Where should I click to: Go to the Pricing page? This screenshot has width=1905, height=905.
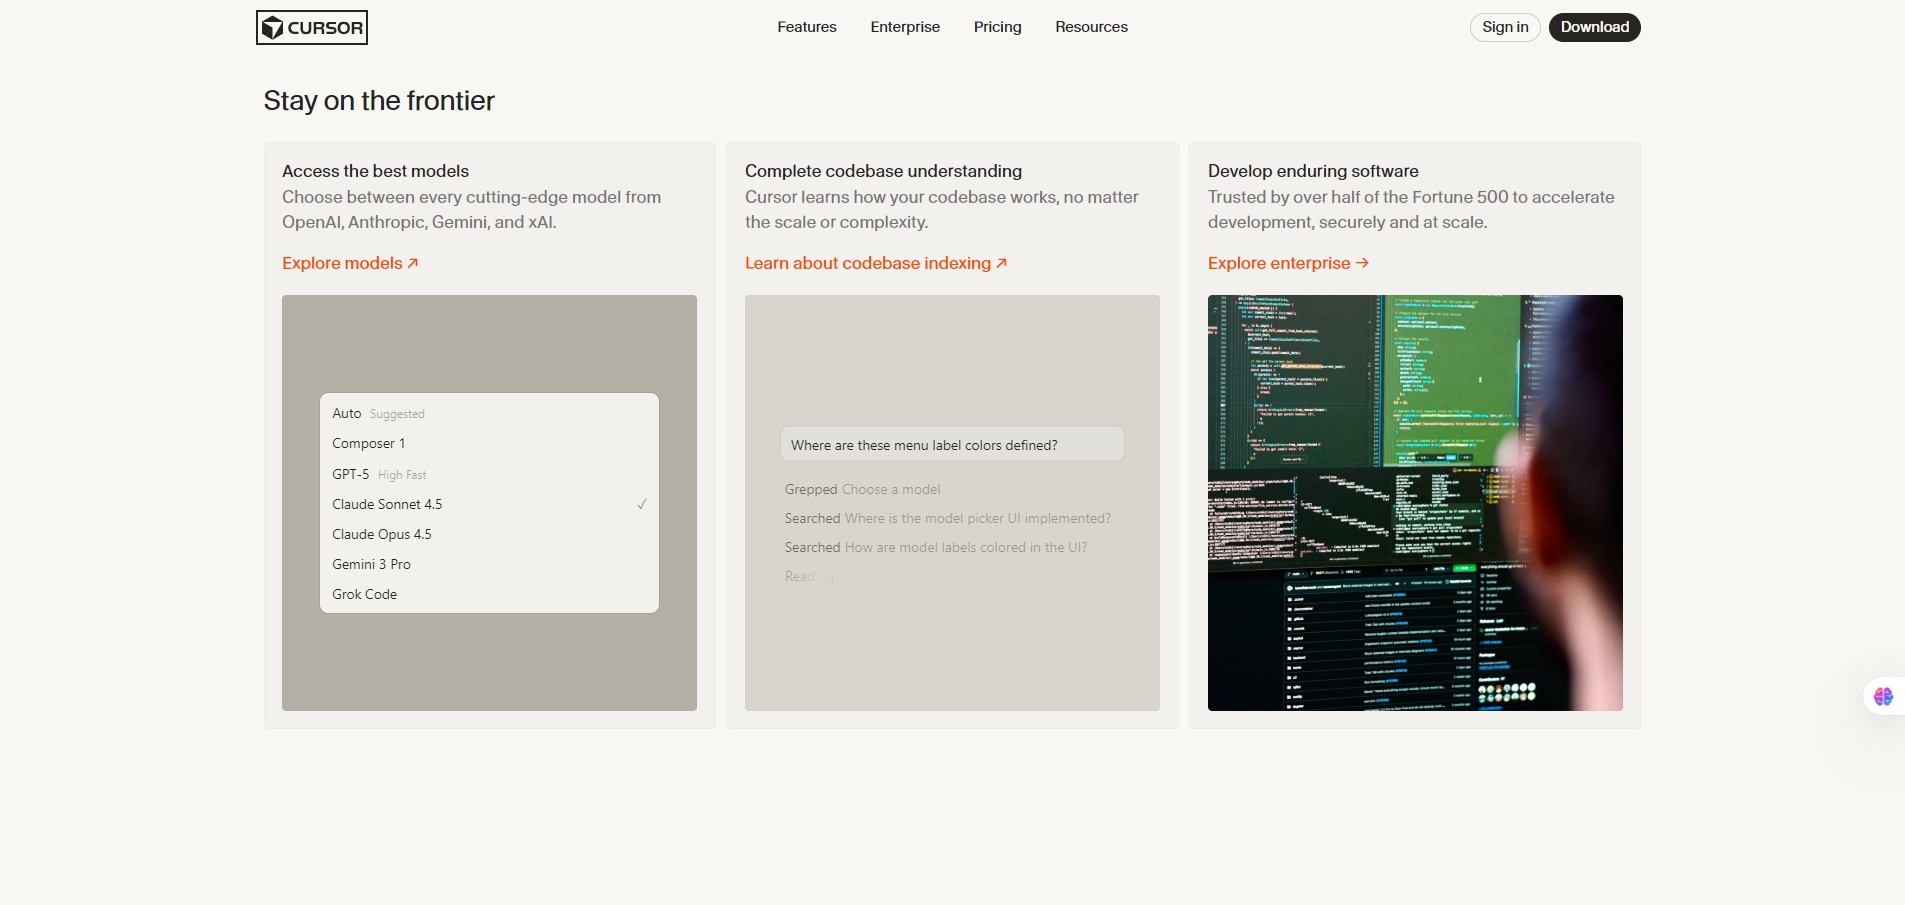pyautogui.click(x=998, y=27)
